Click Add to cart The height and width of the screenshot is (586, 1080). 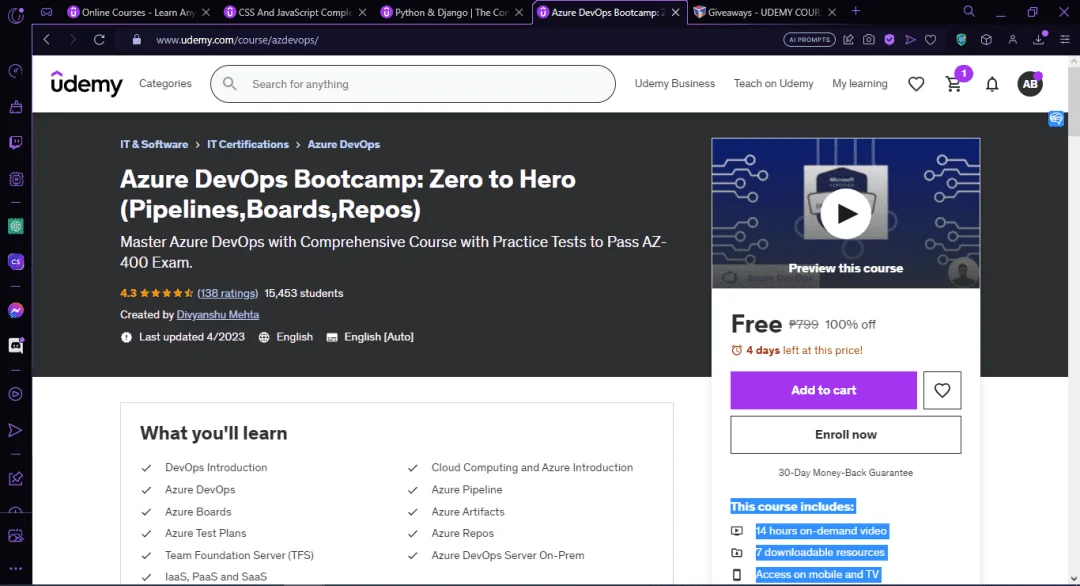[824, 390]
